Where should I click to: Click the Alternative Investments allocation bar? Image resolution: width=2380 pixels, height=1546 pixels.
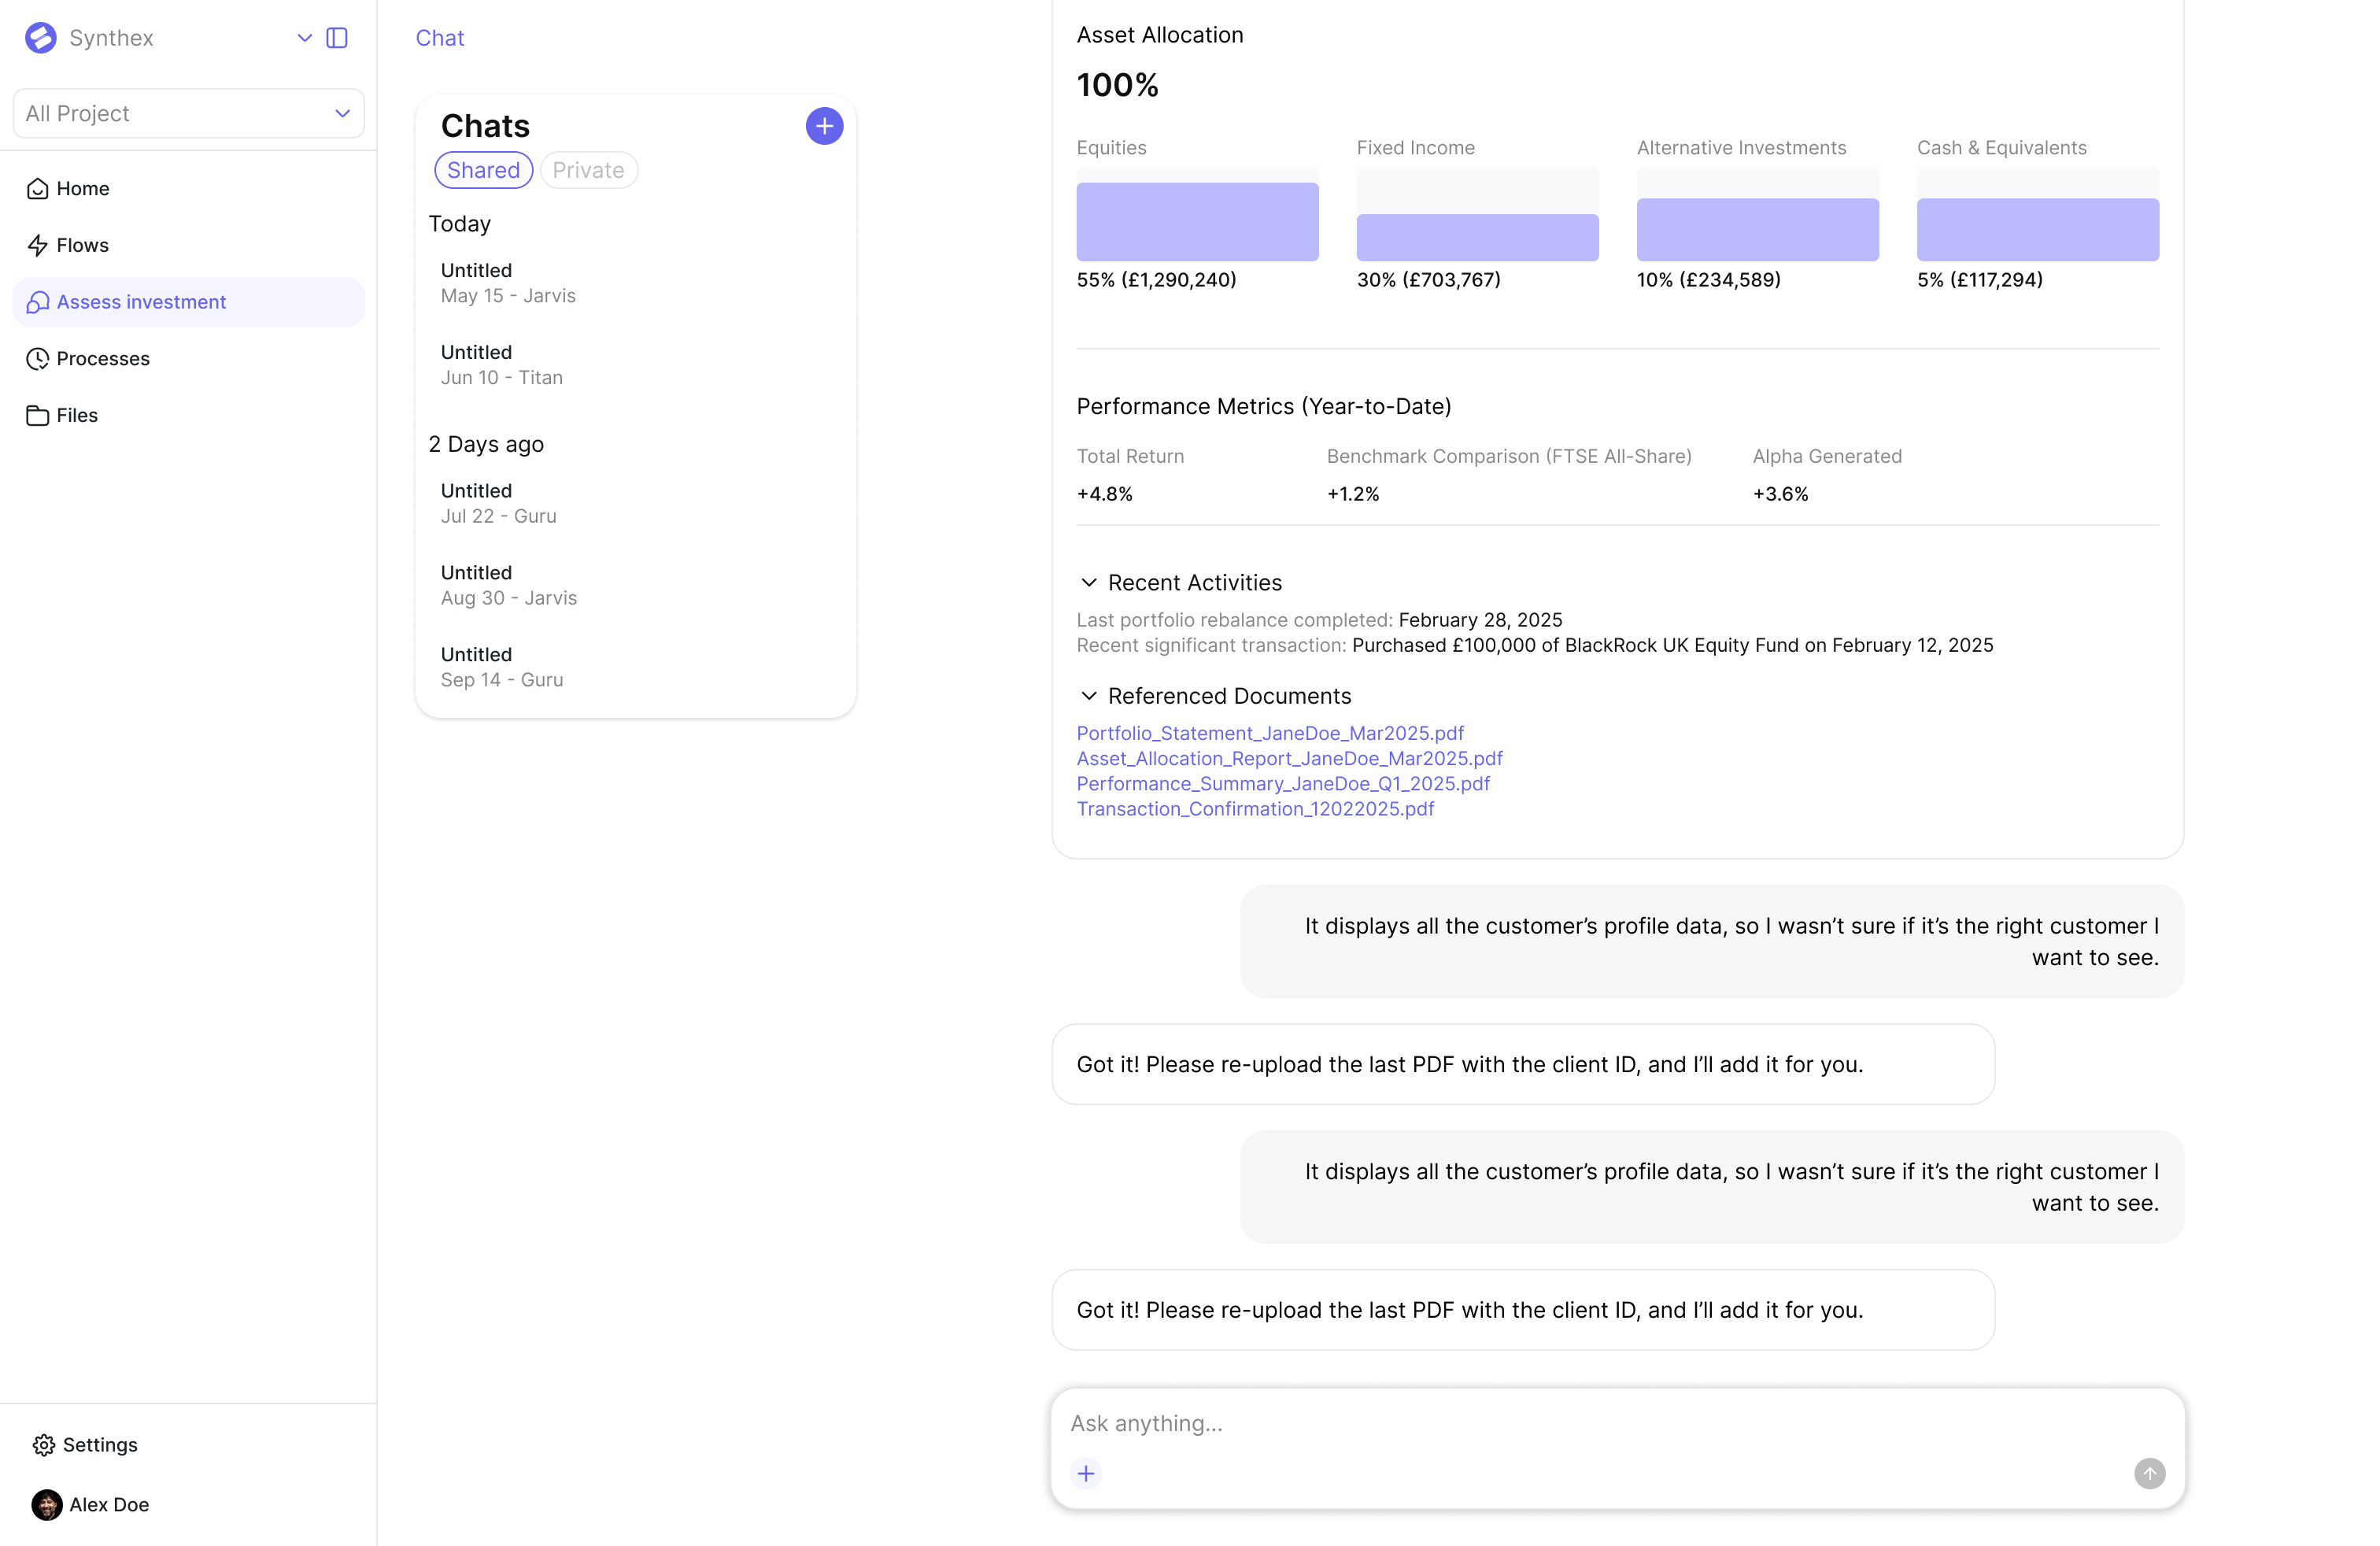pos(1757,229)
